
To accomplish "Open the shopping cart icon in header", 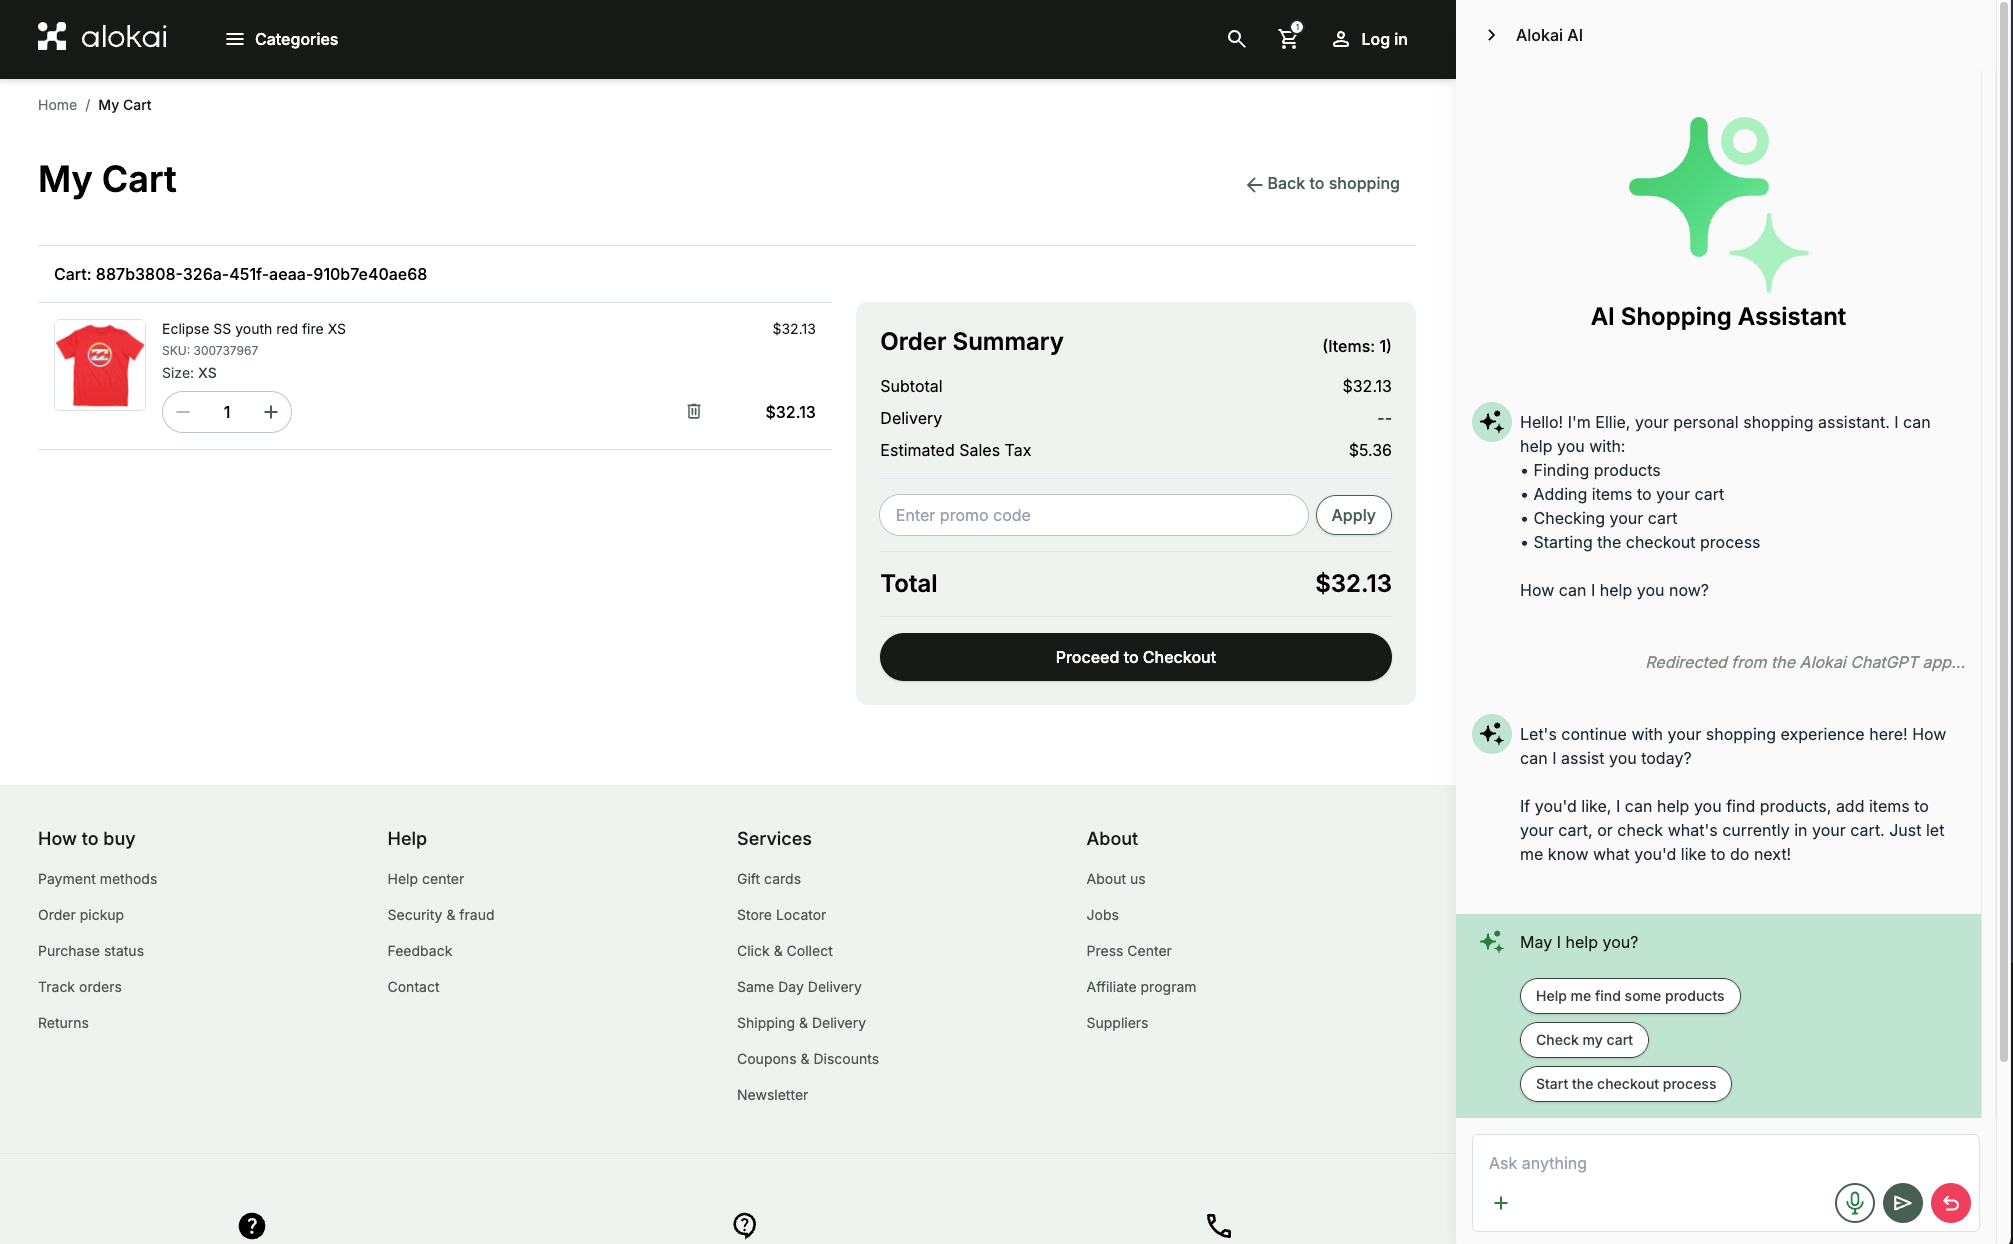I will click(1288, 39).
